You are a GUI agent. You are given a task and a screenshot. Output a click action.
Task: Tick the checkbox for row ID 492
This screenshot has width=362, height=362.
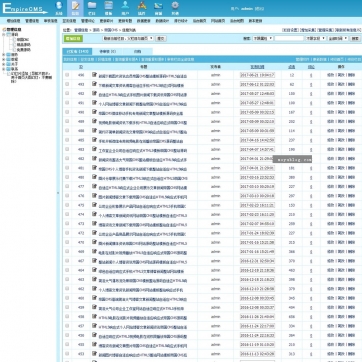click(x=67, y=94)
